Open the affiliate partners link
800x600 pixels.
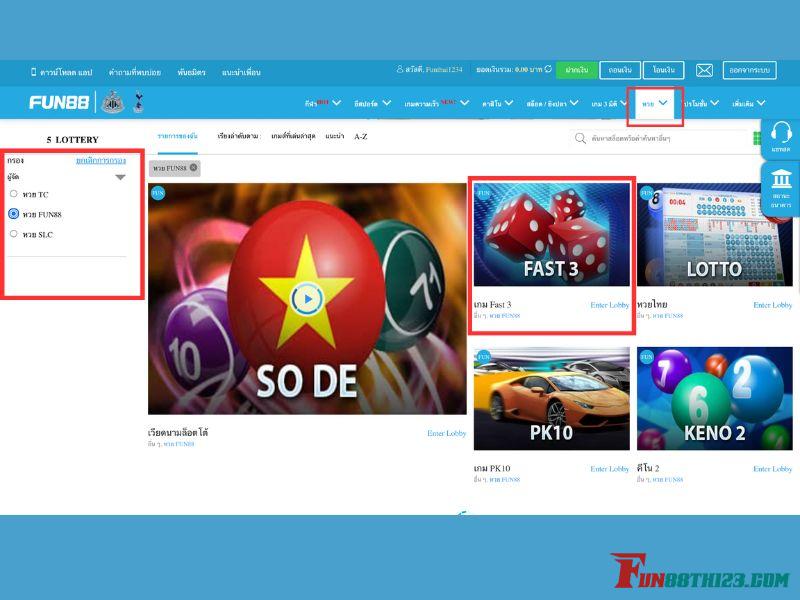click(x=191, y=72)
